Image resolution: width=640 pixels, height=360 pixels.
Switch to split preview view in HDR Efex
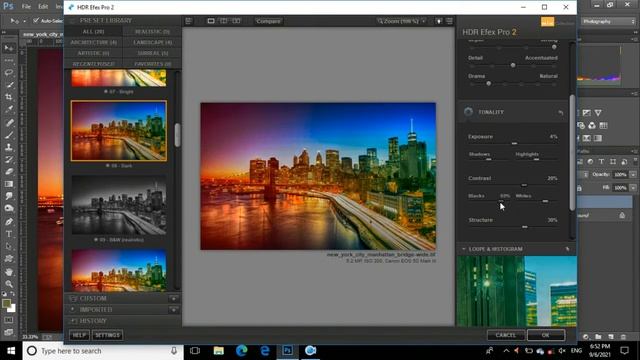[x=223, y=21]
